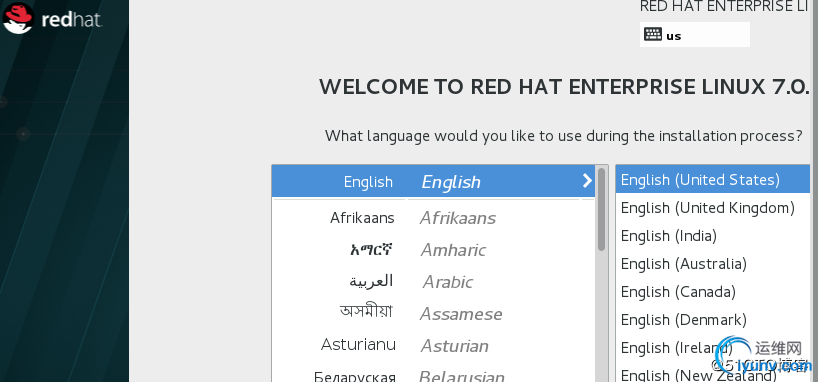The width and height of the screenshot is (818, 382).
Task: Select English (Canada) locale
Action: [x=713, y=292]
